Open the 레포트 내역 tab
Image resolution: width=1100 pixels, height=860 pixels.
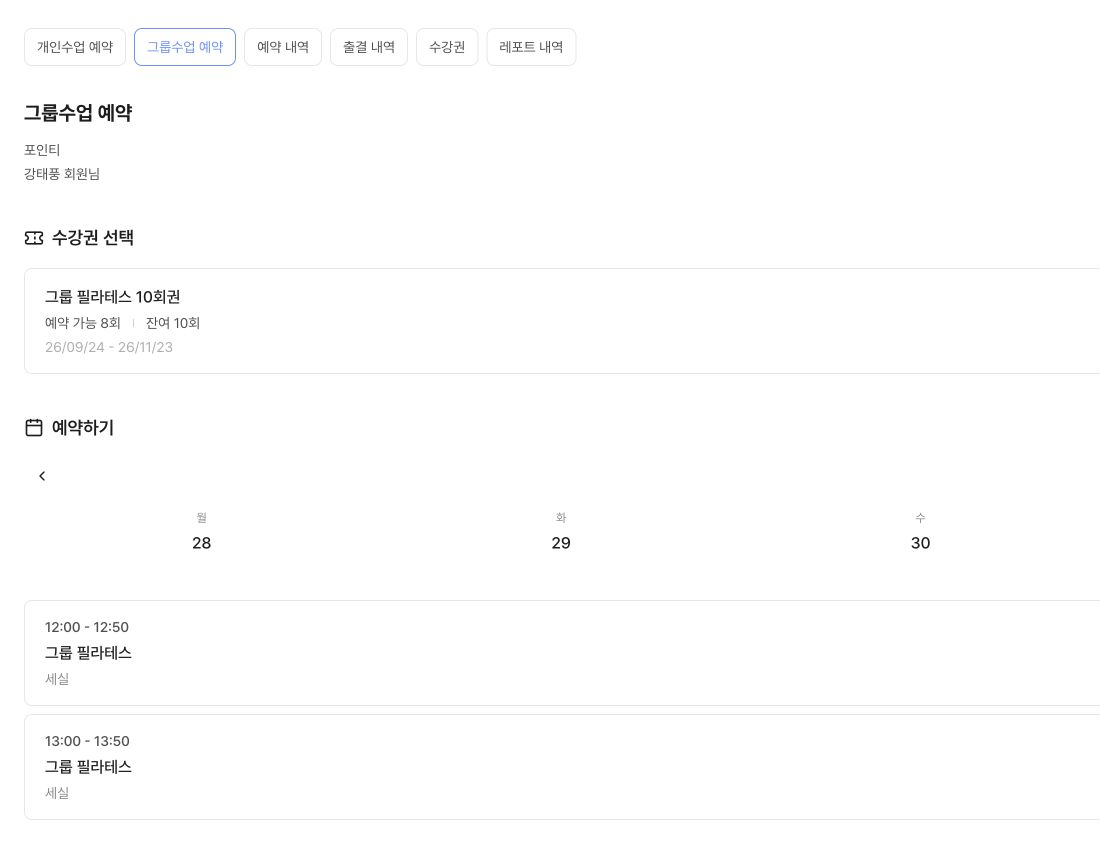click(x=531, y=47)
